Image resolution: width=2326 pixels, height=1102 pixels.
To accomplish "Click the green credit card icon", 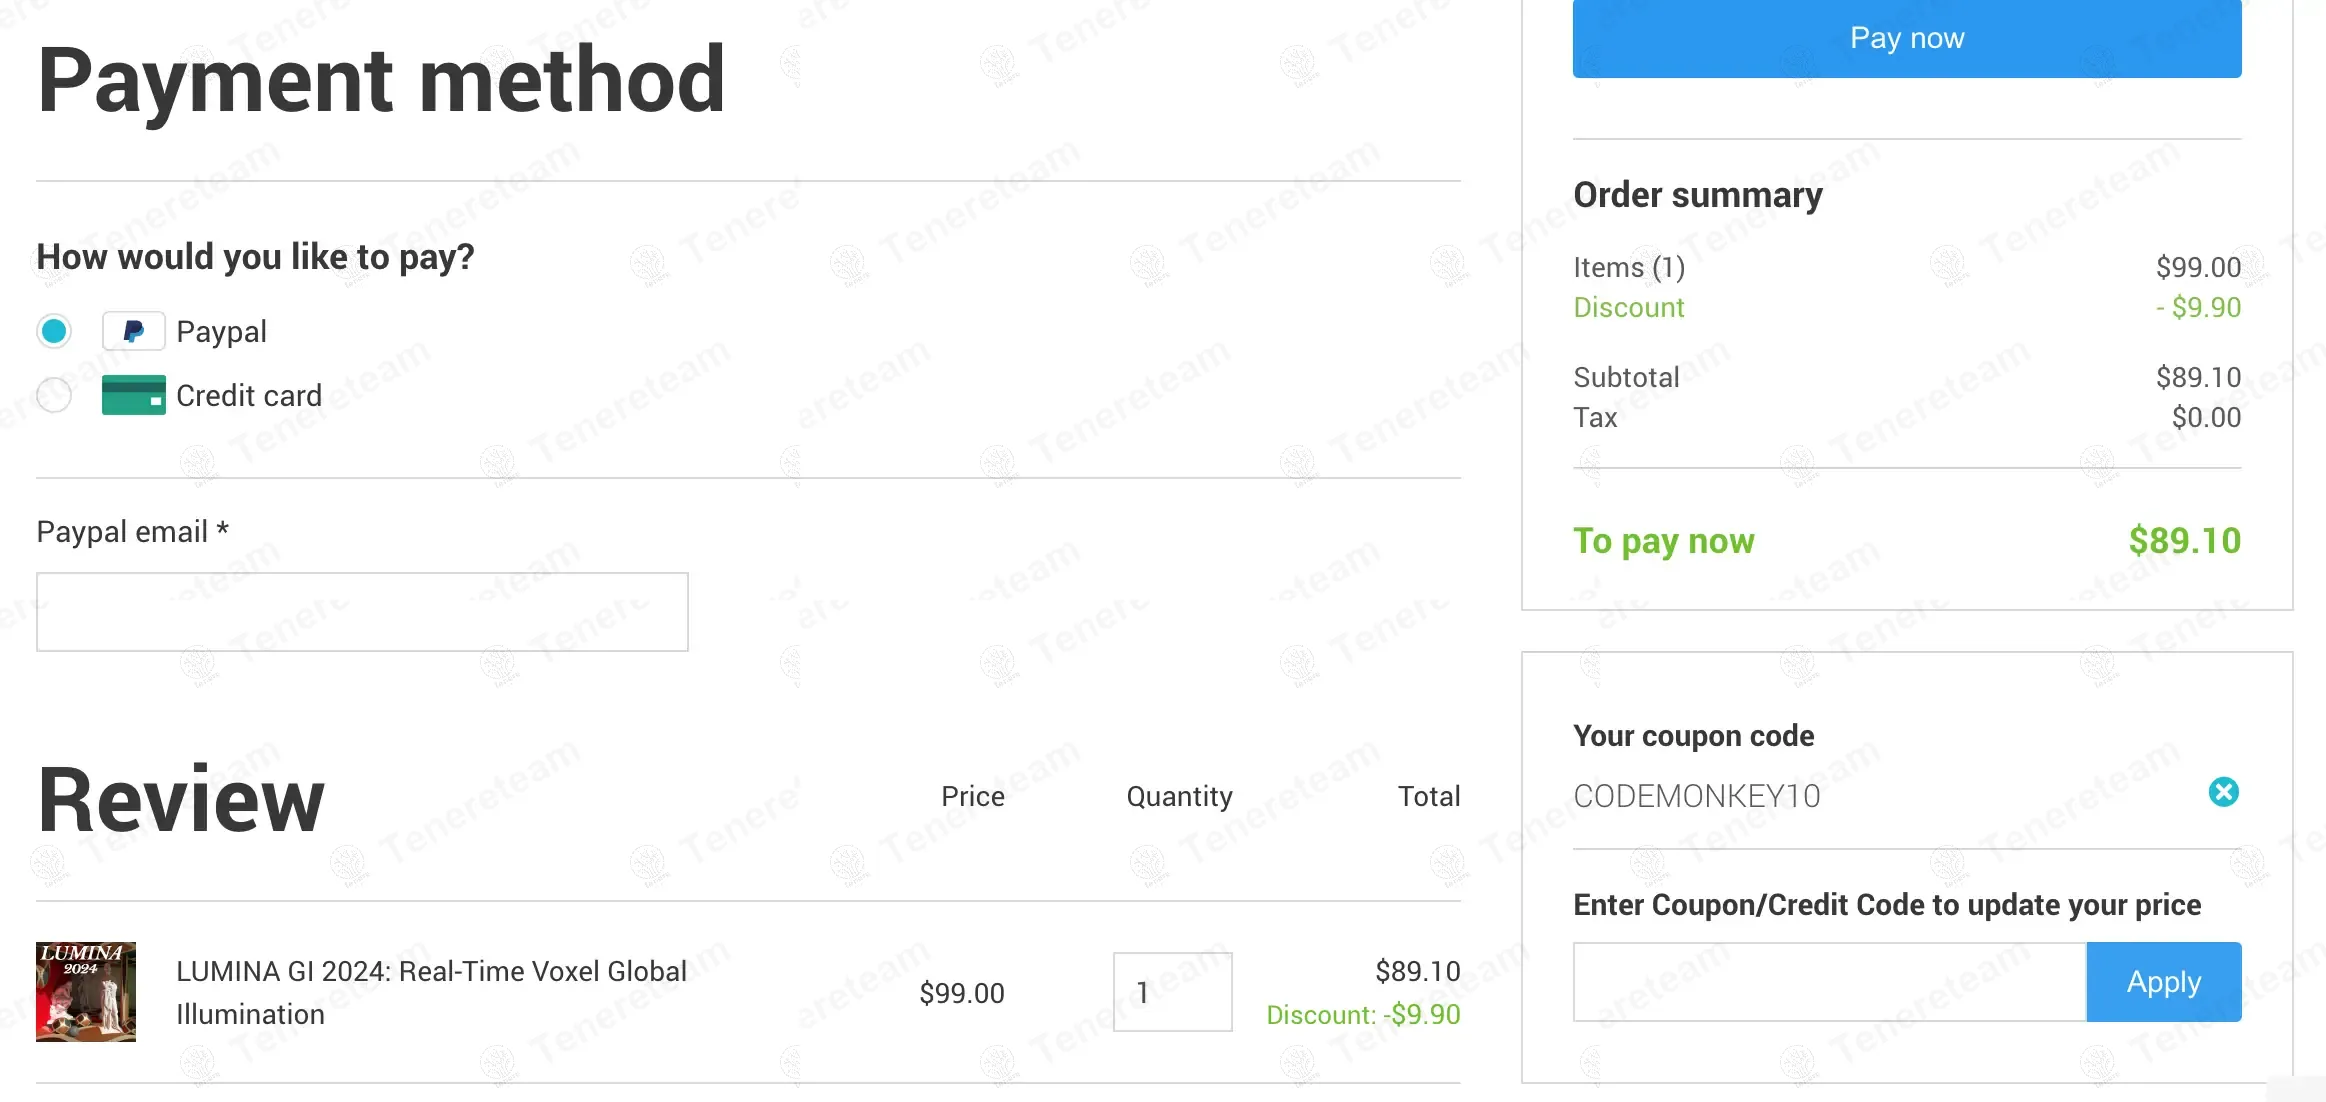I will tap(133, 395).
